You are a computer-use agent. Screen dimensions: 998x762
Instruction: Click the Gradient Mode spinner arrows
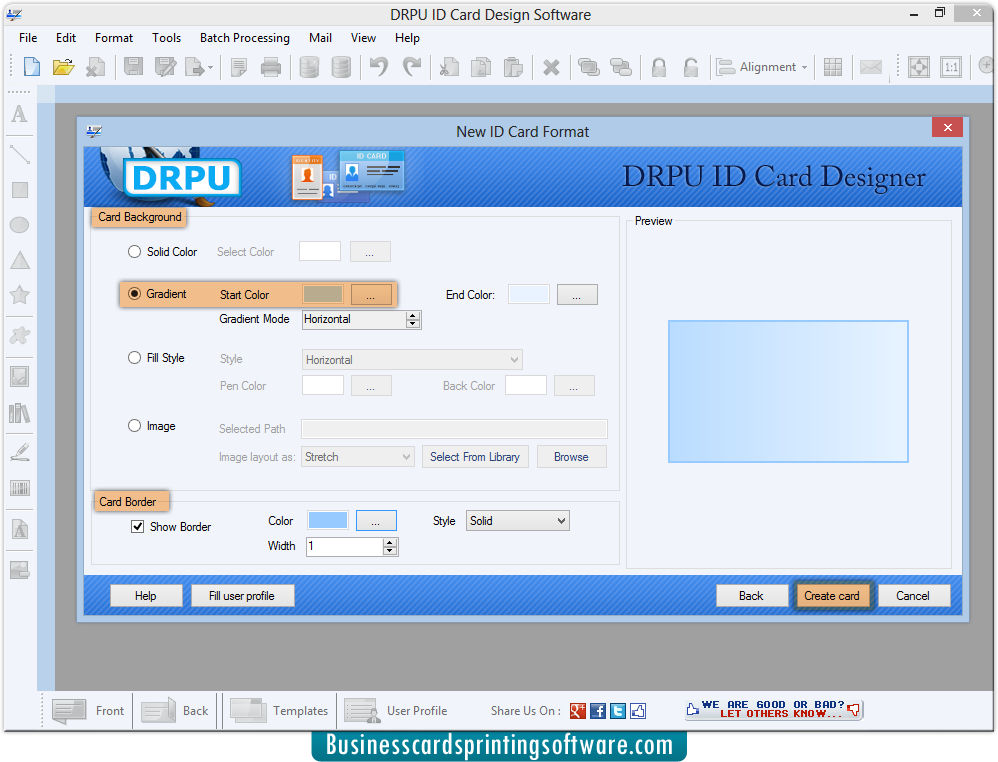tap(413, 320)
